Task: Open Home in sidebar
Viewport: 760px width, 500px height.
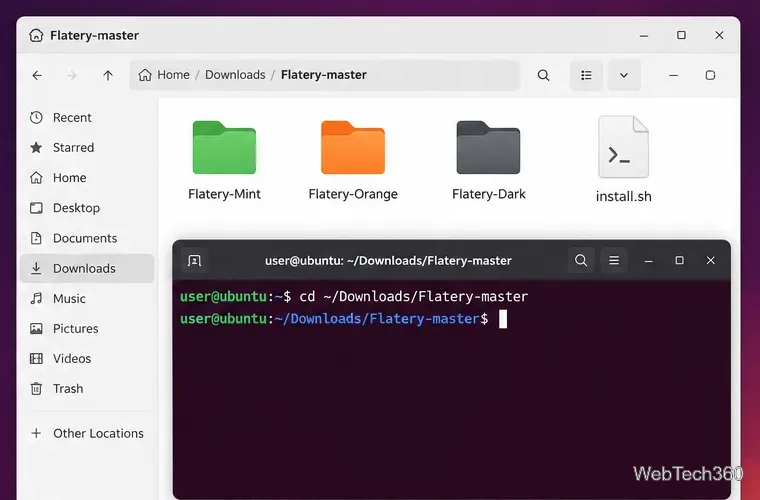Action: (x=87, y=178)
